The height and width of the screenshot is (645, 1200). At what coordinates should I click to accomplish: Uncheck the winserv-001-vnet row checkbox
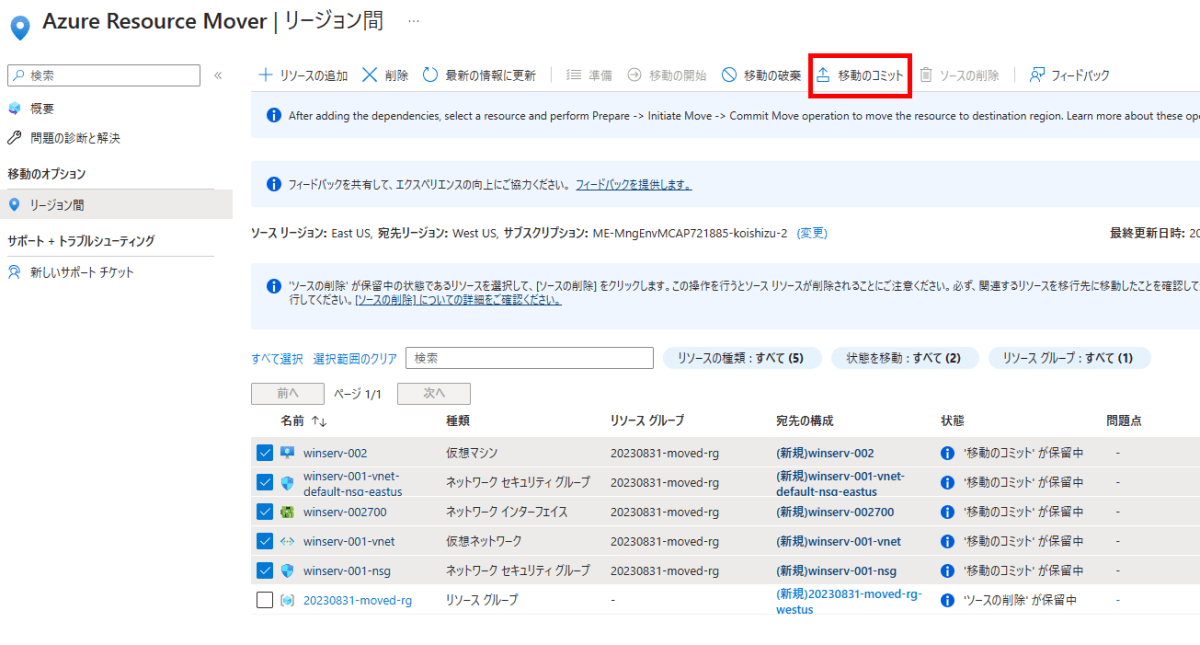coord(265,541)
